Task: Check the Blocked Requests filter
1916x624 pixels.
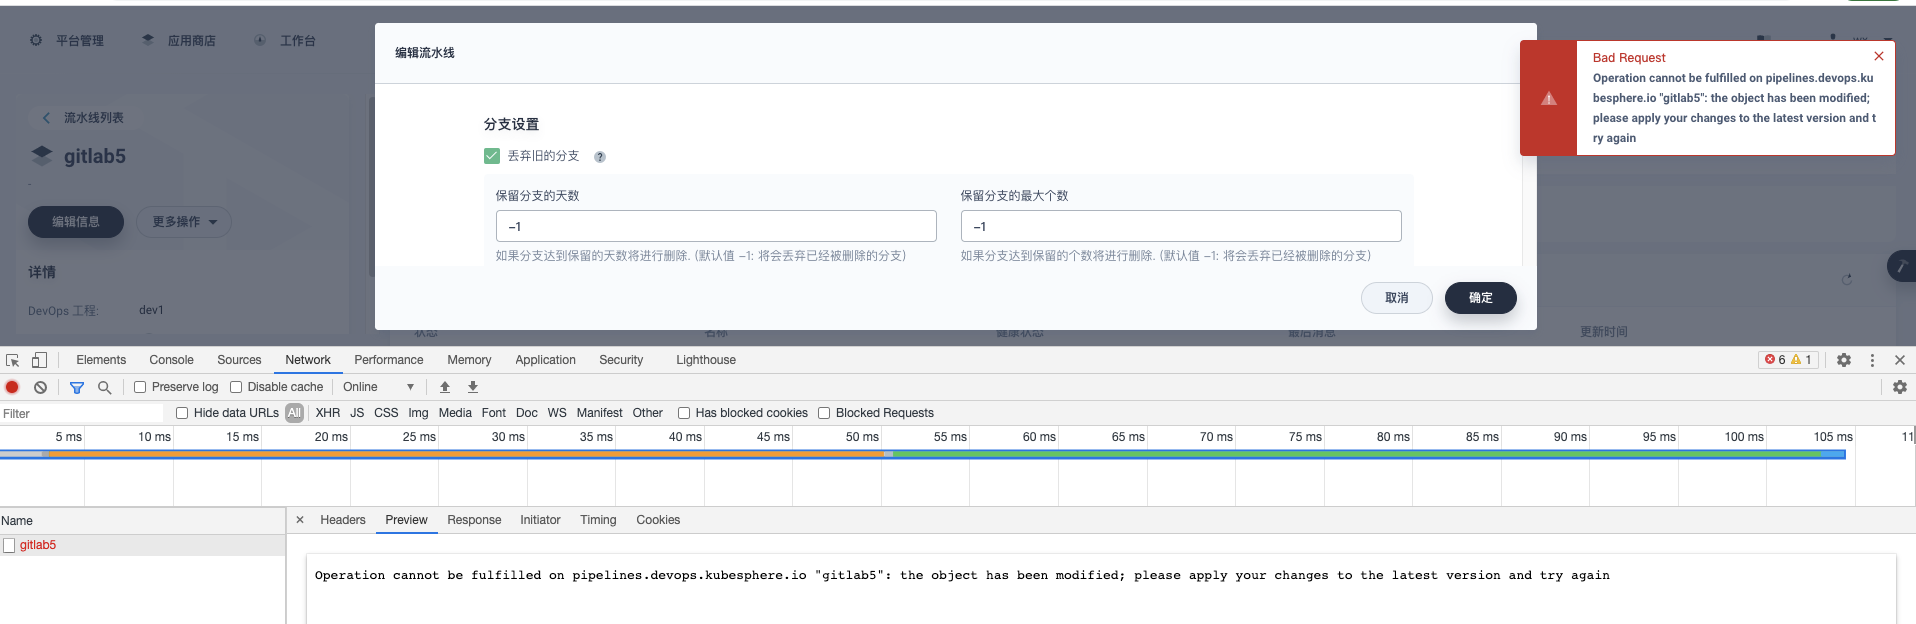Action: [x=824, y=413]
